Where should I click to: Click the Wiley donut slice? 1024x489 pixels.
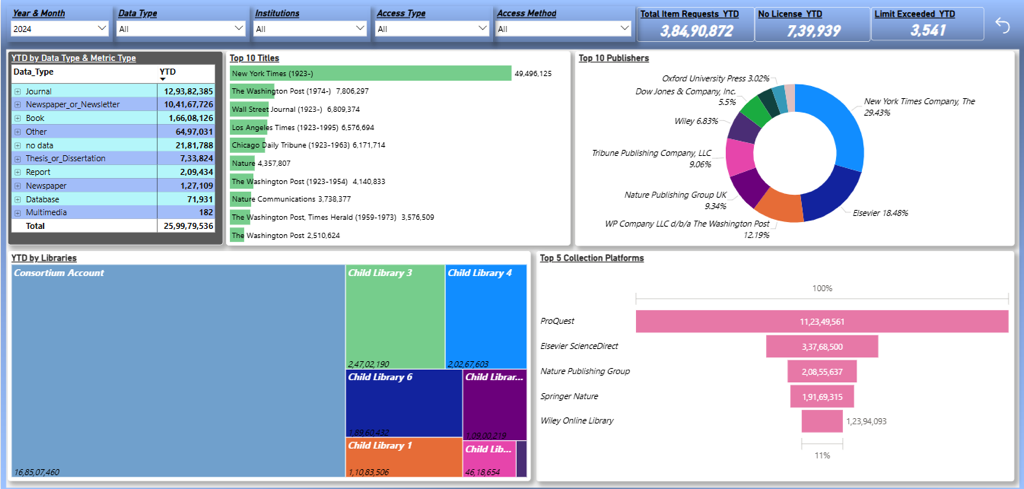pyautogui.click(x=743, y=127)
